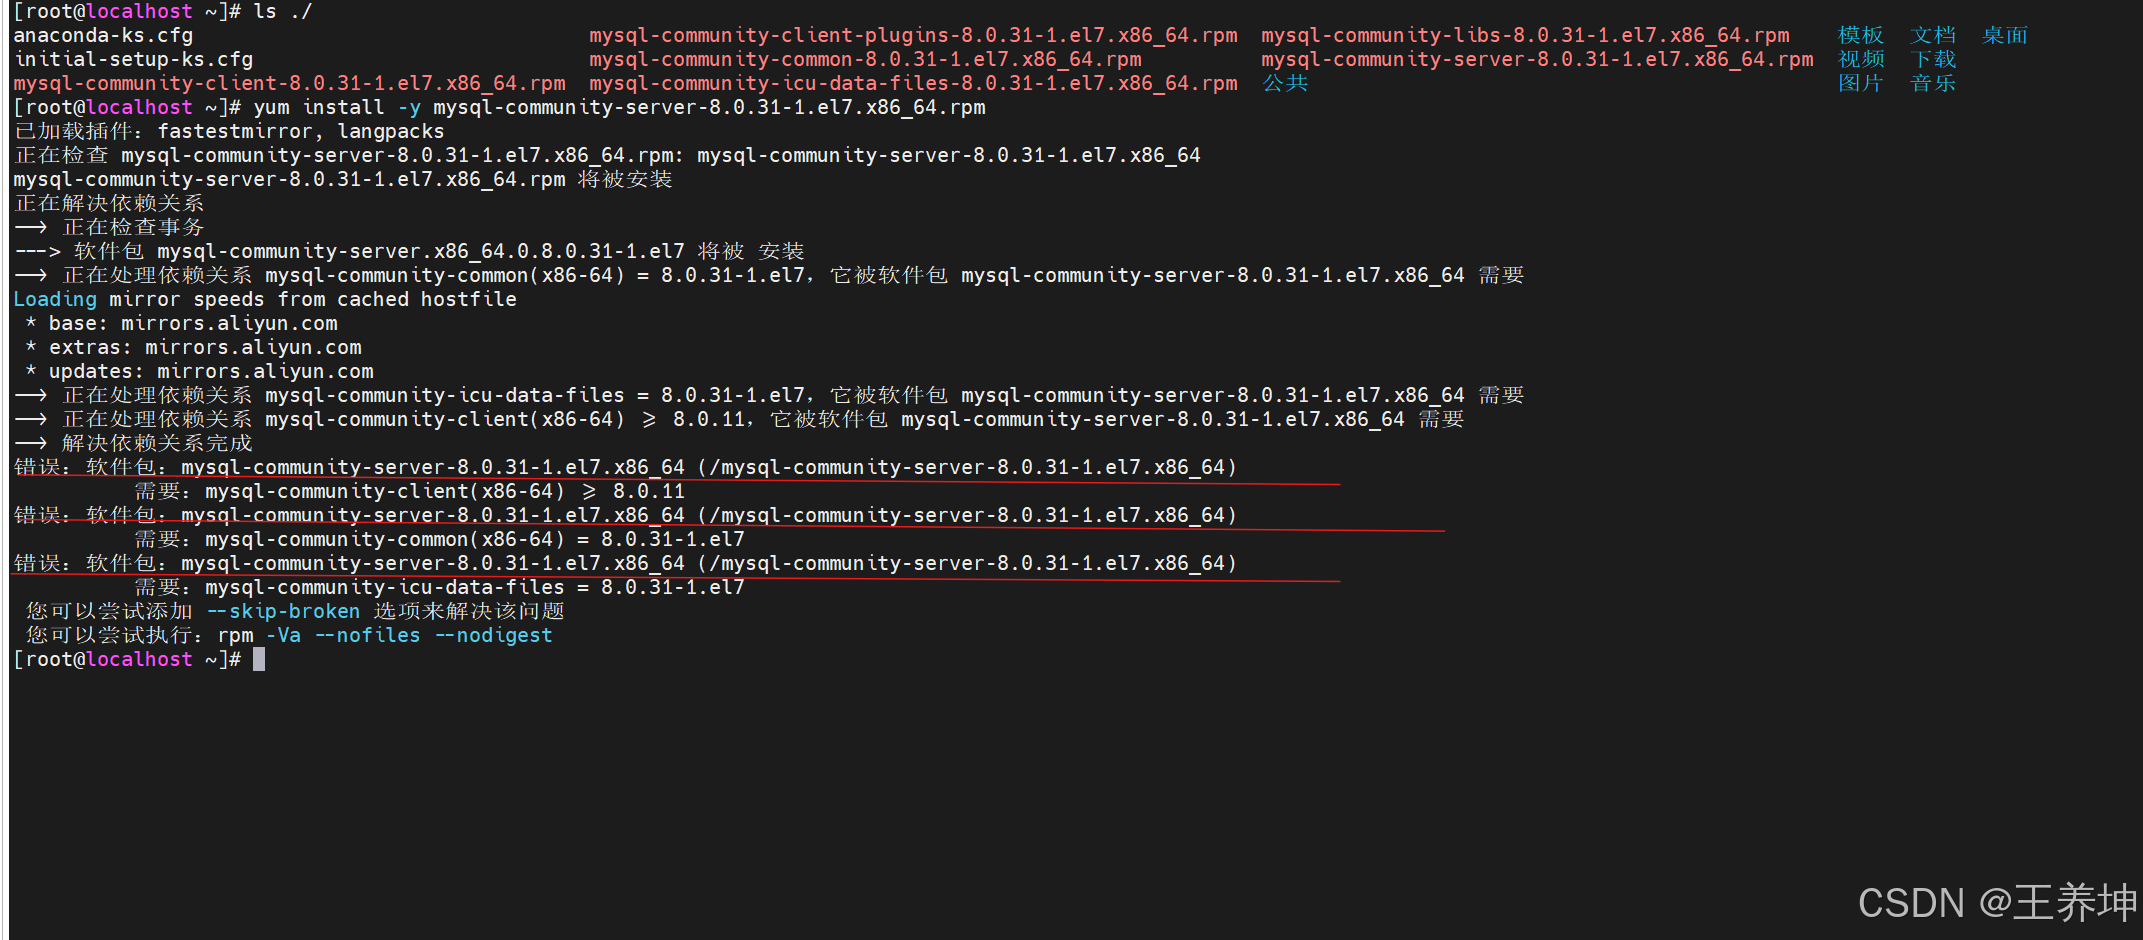Screen dimensions: 2143x940
Task: Click the --nodigest option text
Action: (493, 636)
